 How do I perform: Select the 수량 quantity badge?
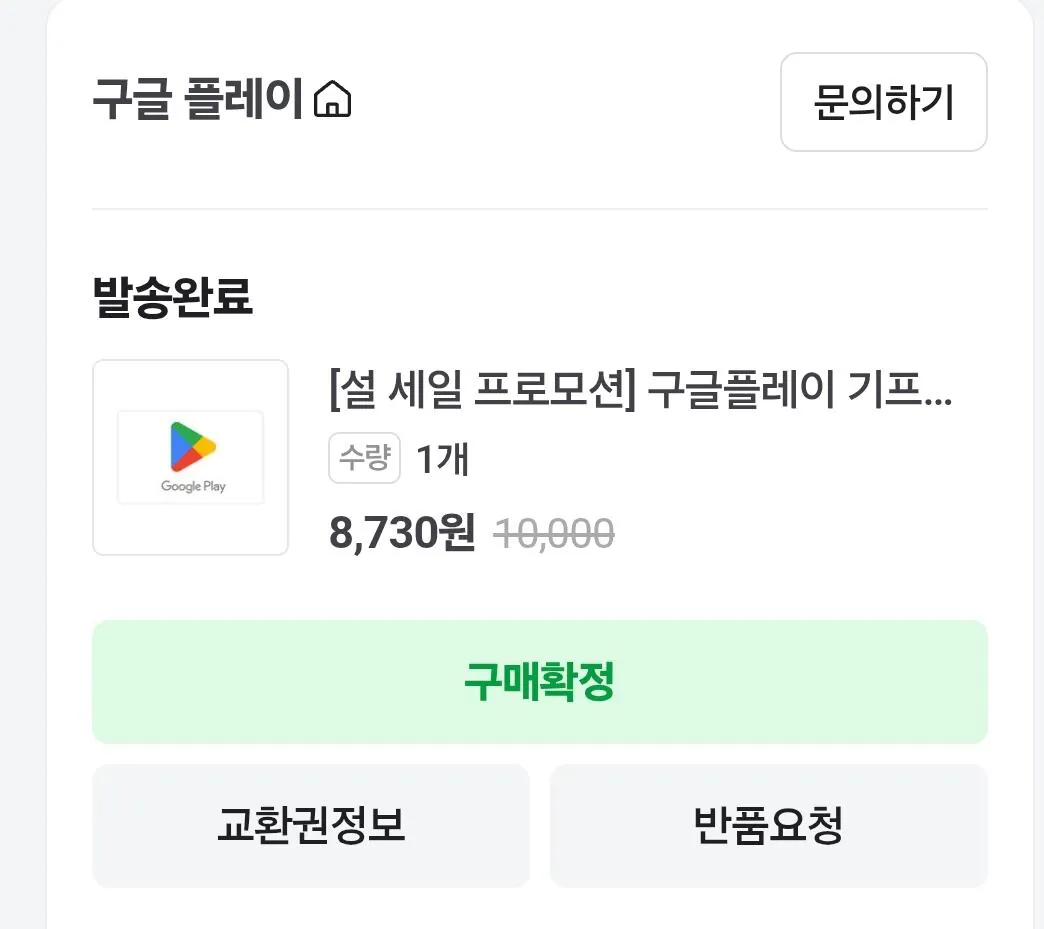click(x=363, y=459)
